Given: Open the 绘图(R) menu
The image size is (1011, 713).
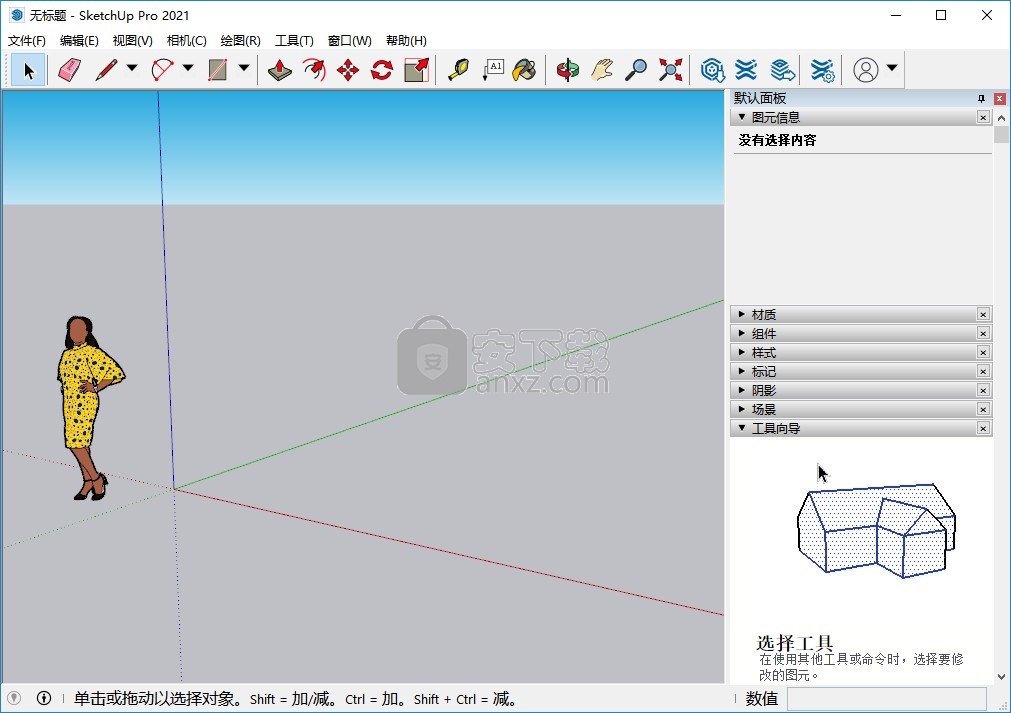Looking at the screenshot, I should (240, 41).
